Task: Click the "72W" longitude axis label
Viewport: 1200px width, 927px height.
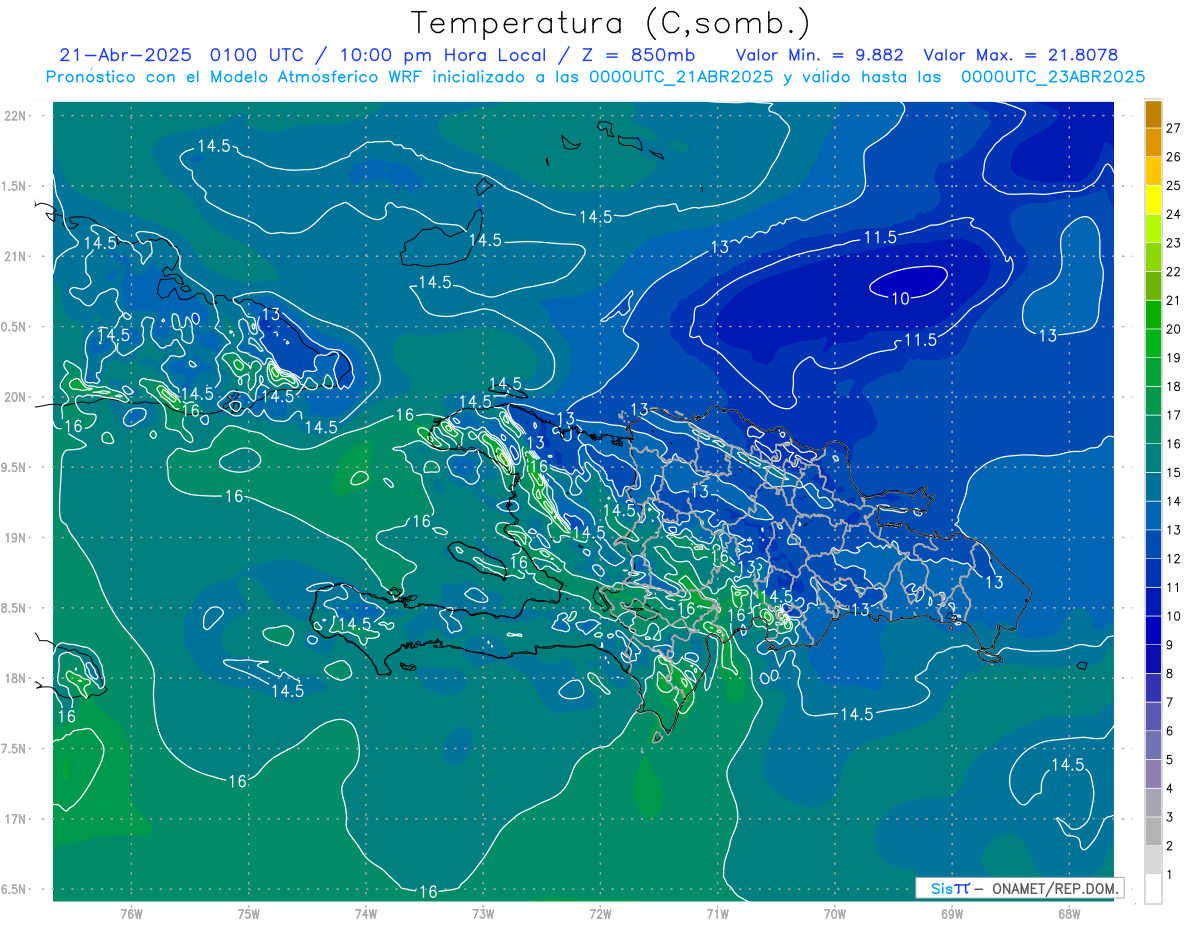Action: click(x=600, y=912)
